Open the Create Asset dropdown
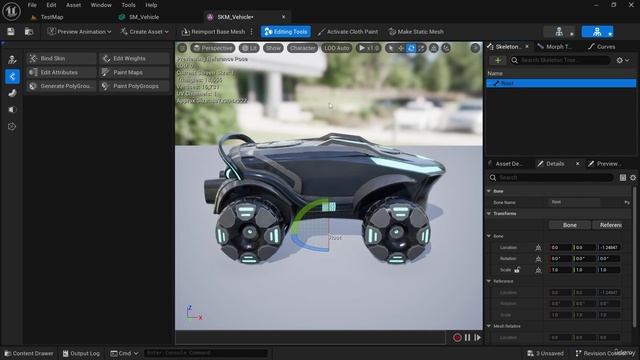This screenshot has height=360, width=640. 144,31
